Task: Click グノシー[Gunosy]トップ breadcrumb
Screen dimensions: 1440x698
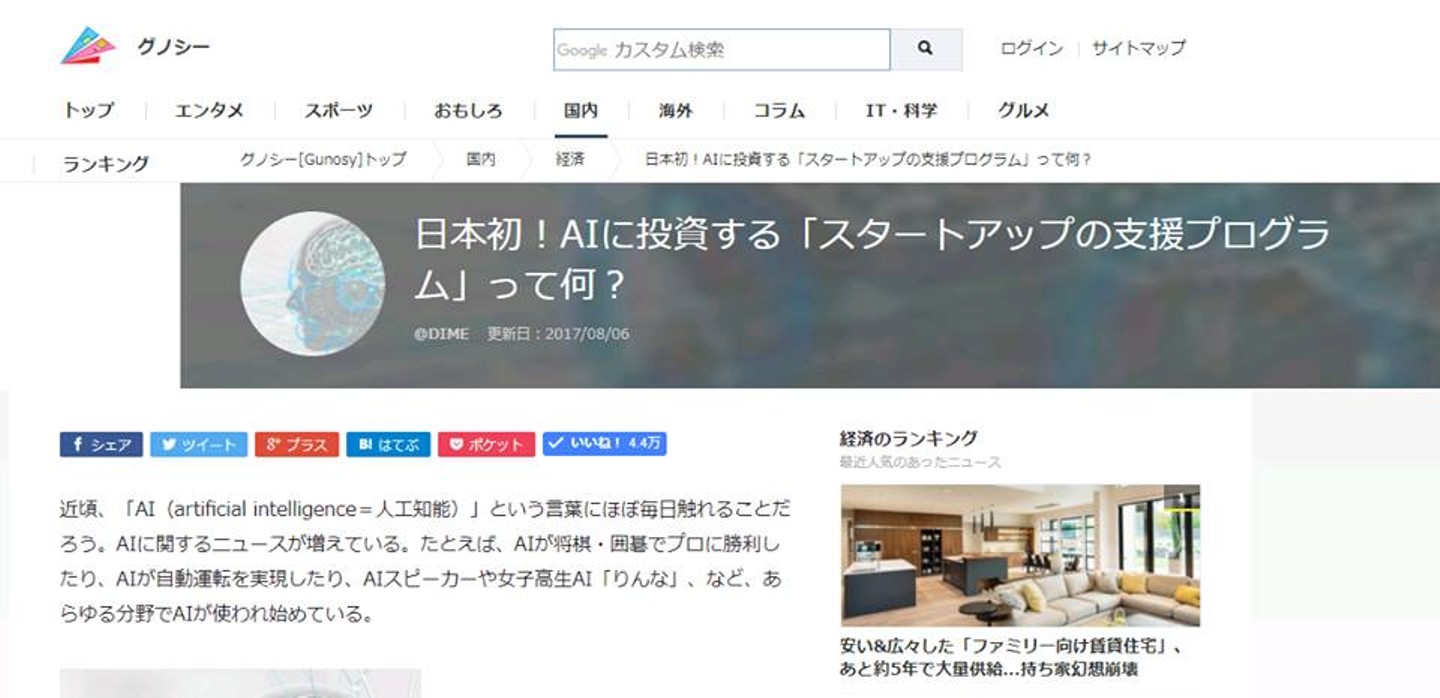Action: 322,159
